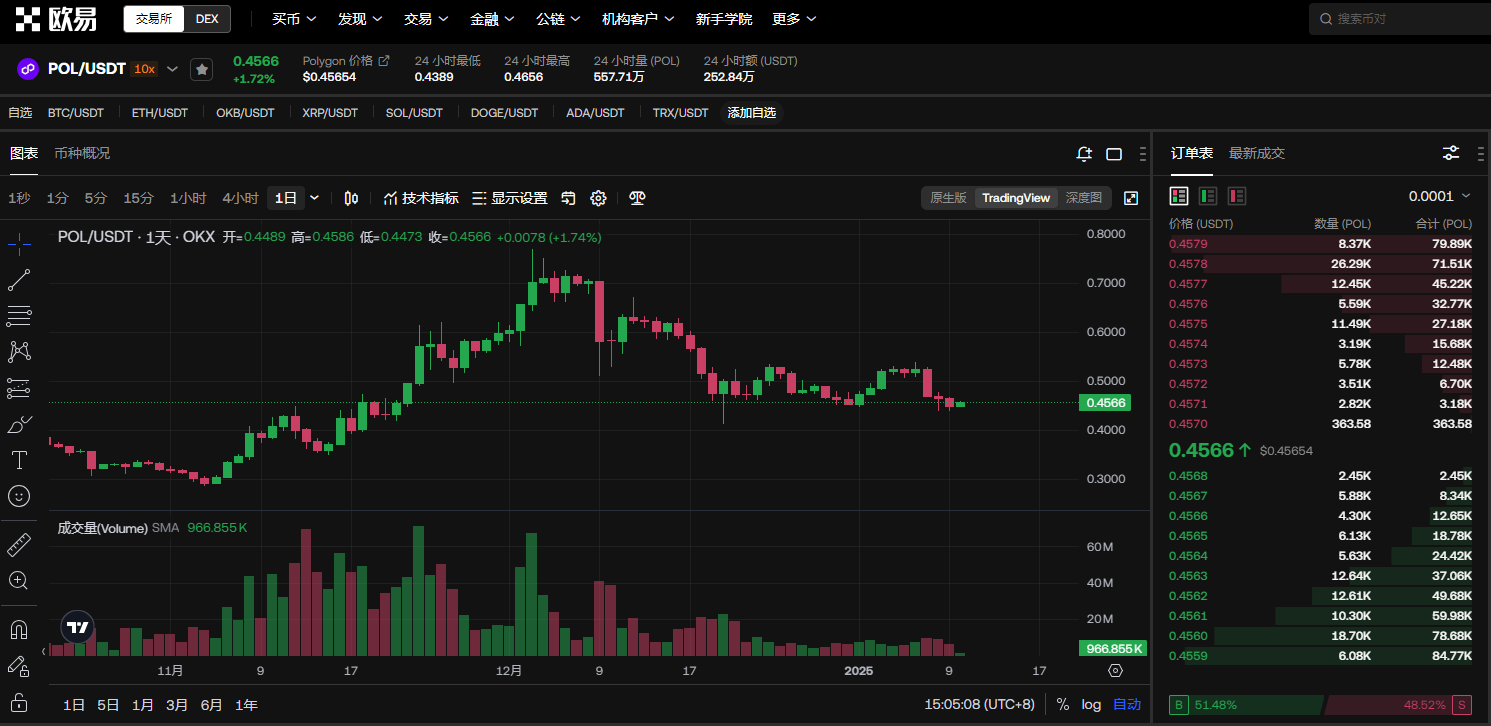The height and width of the screenshot is (726, 1491).
Task: Open 技术指标 indicators button
Action: [x=421, y=198]
